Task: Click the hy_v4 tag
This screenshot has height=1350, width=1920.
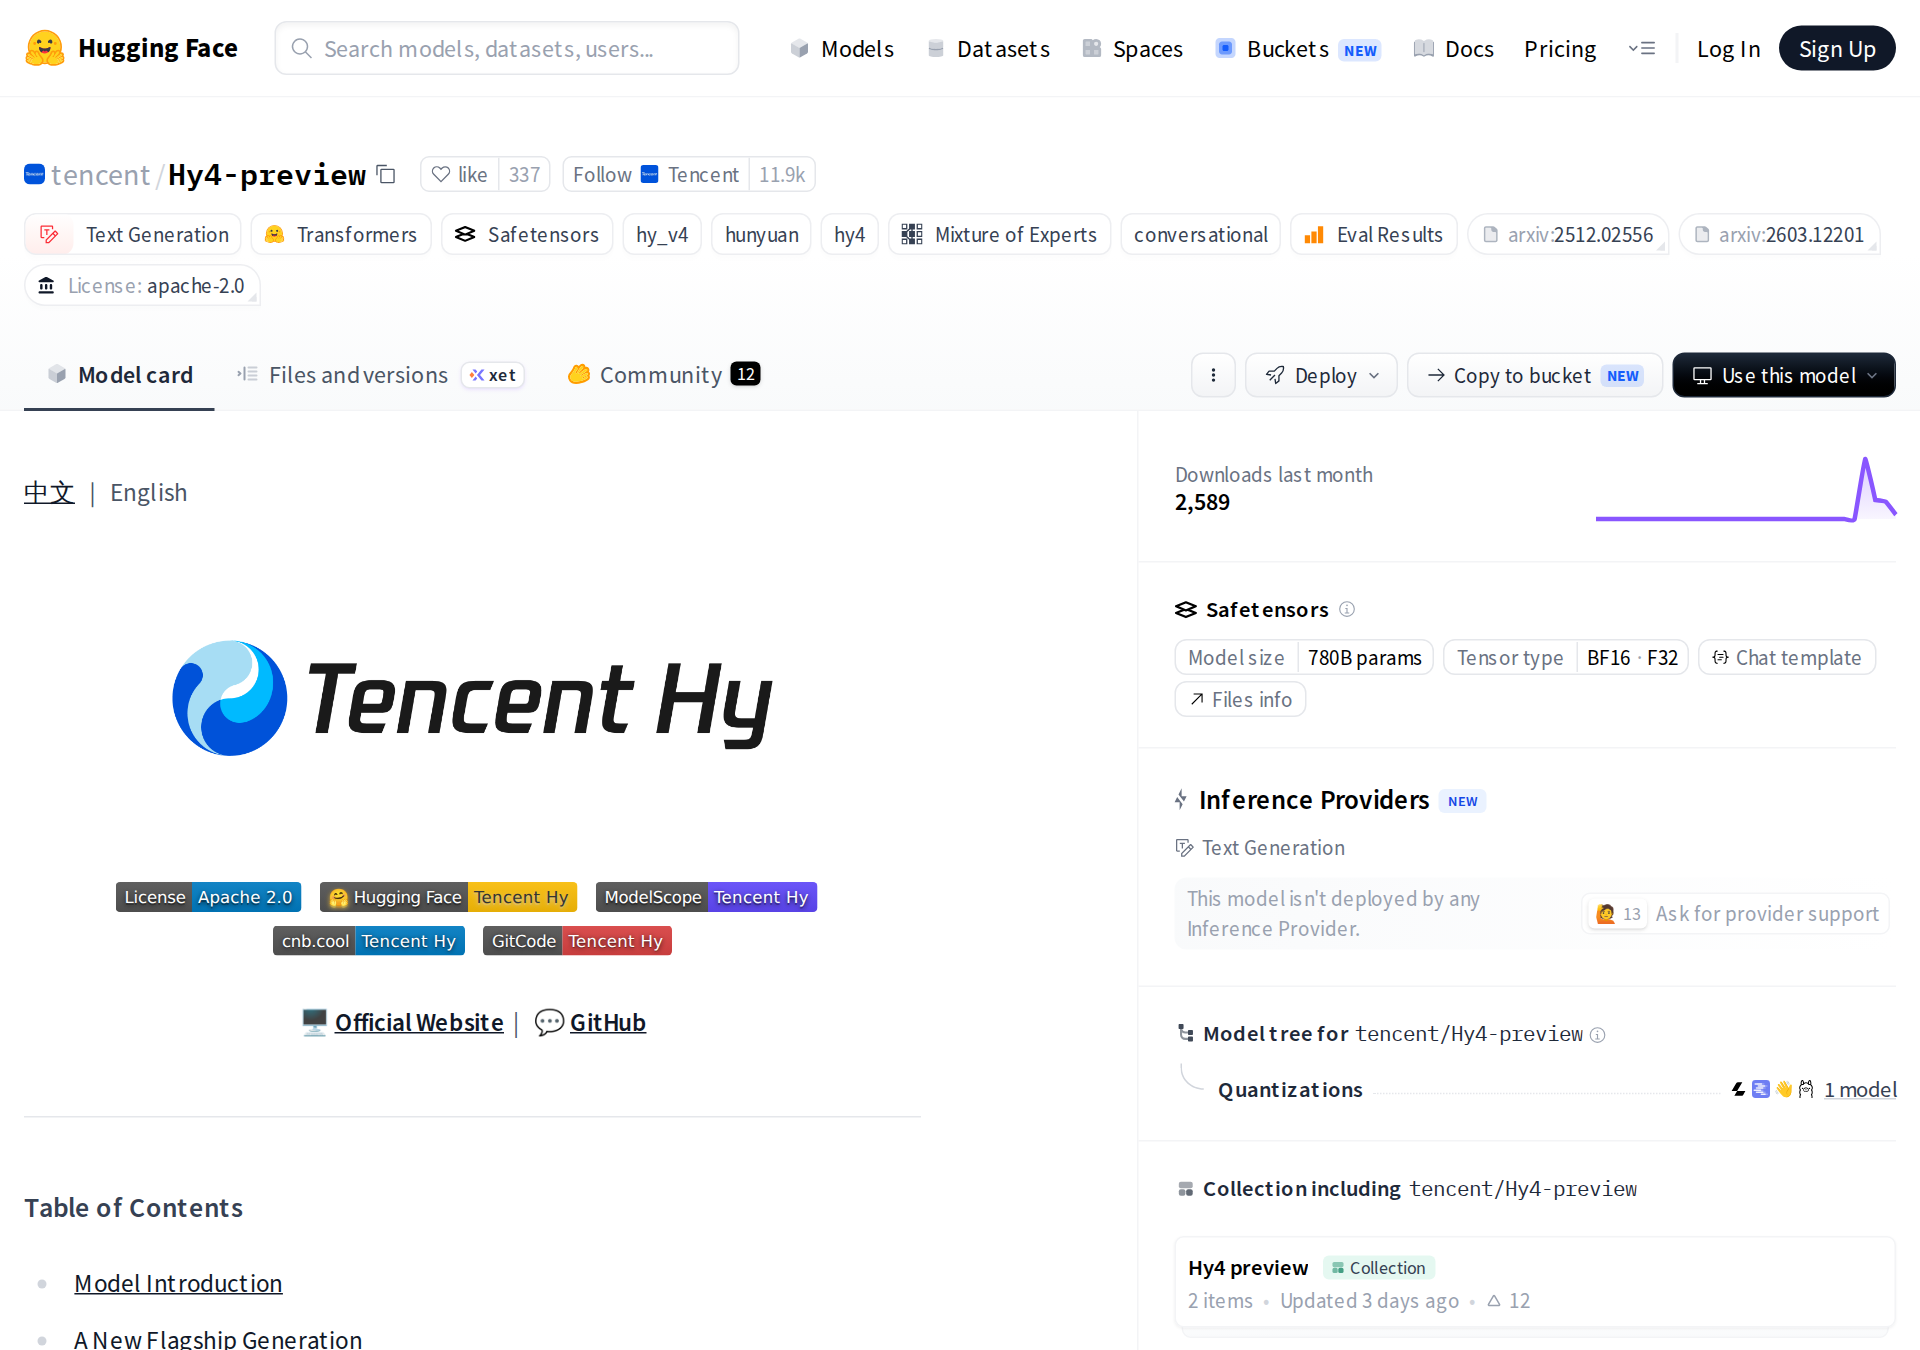Action: pos(662,235)
